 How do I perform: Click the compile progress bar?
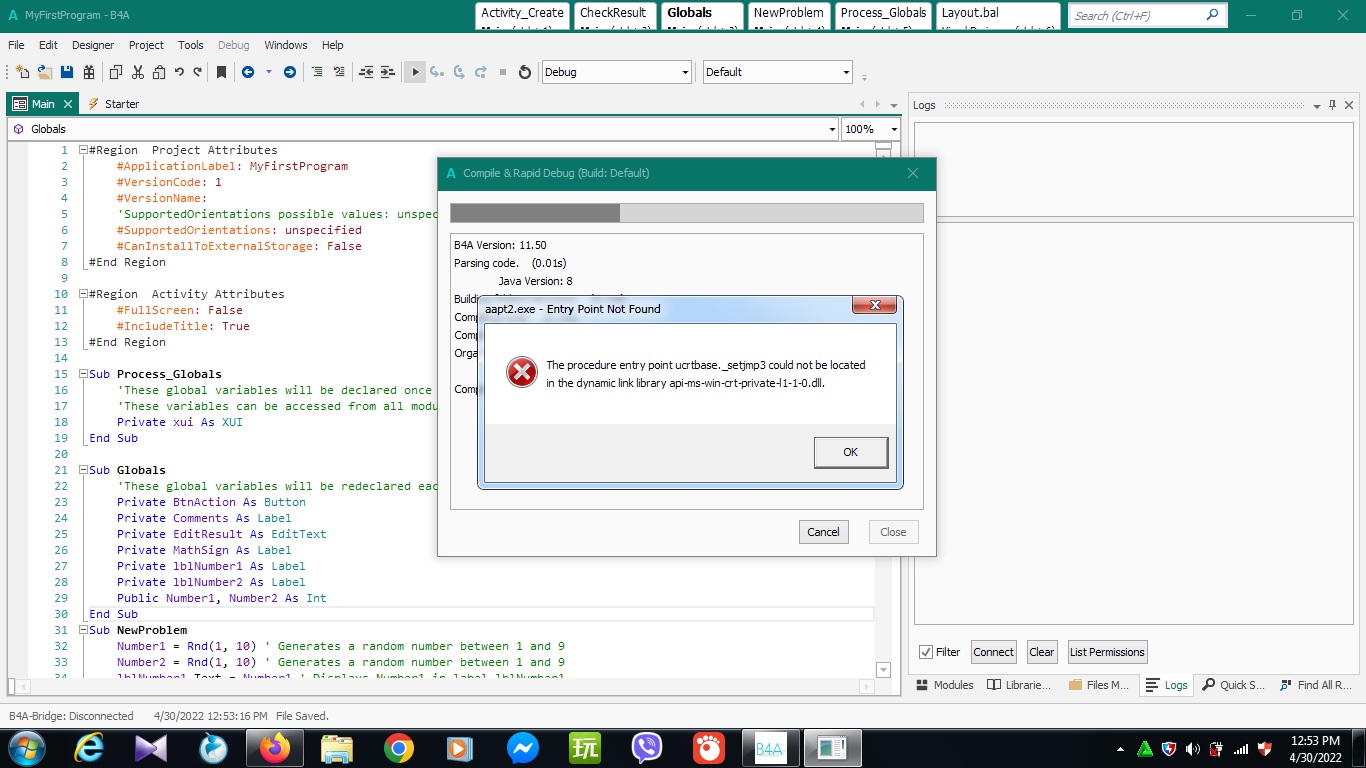pyautogui.click(x=687, y=213)
